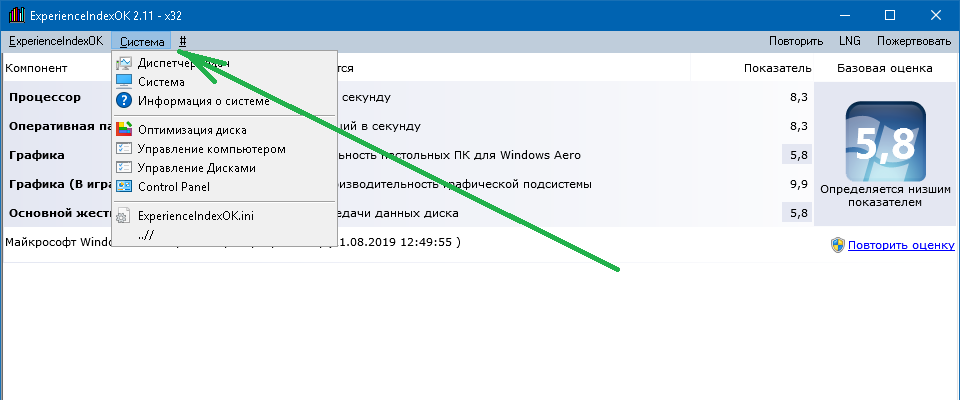The height and width of the screenshot is (400, 960).
Task: Open ExperienceIndexOK.ini file entry
Action: pyautogui.click(x=224, y=216)
